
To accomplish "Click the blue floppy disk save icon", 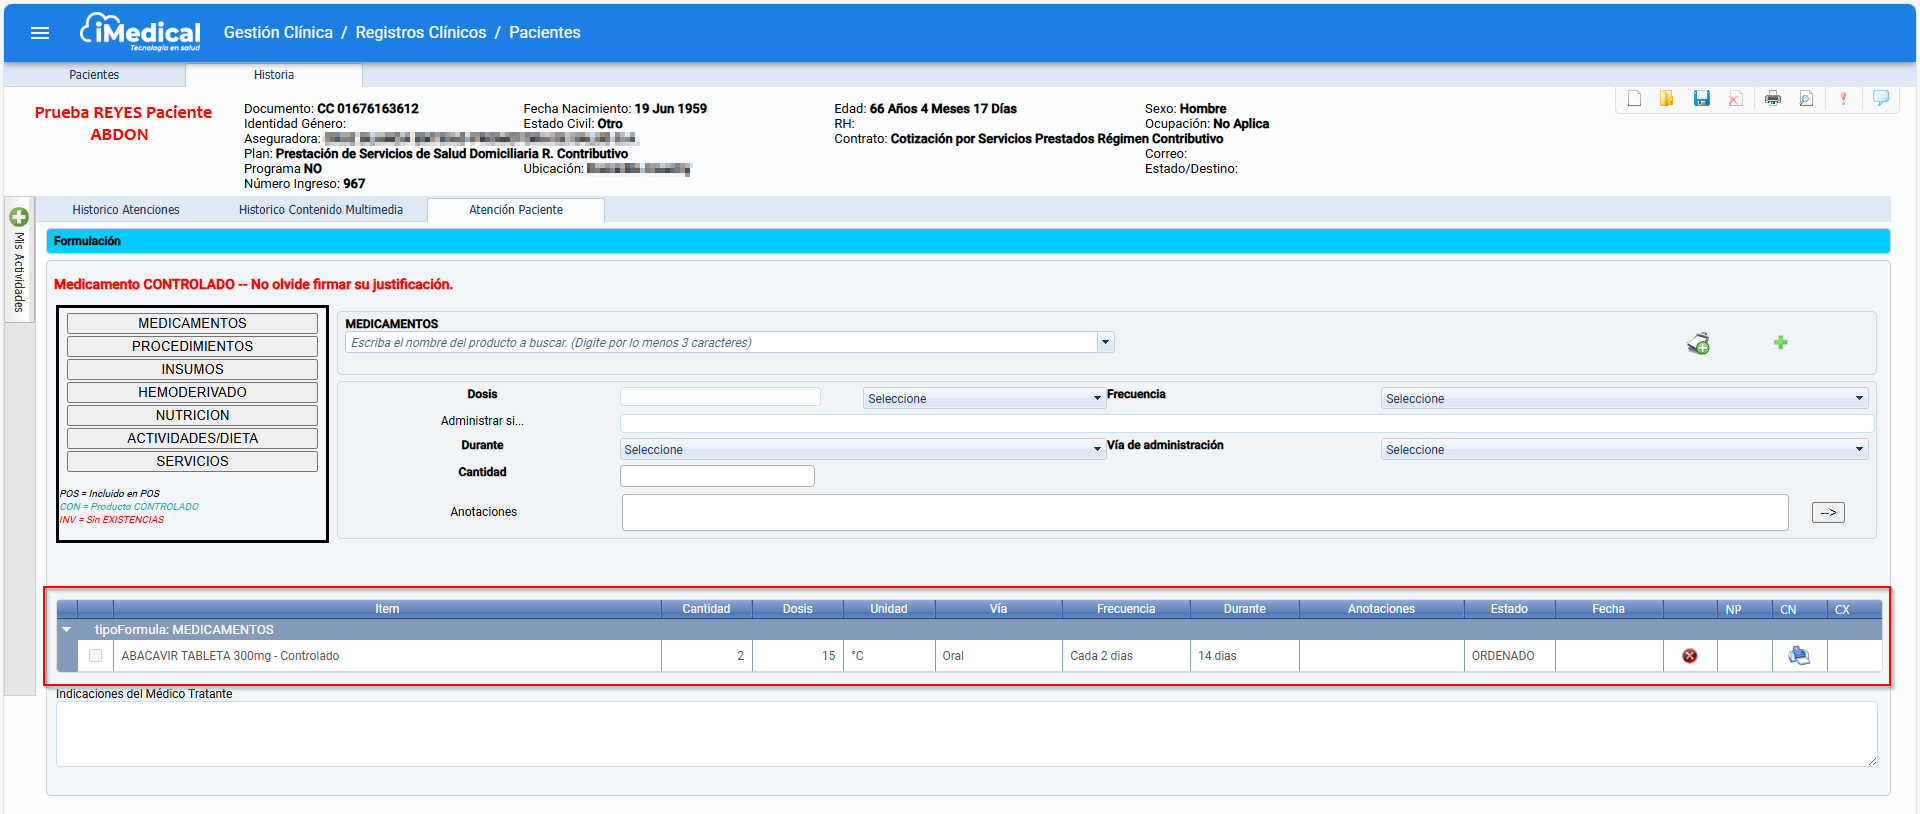I will pos(1701,98).
